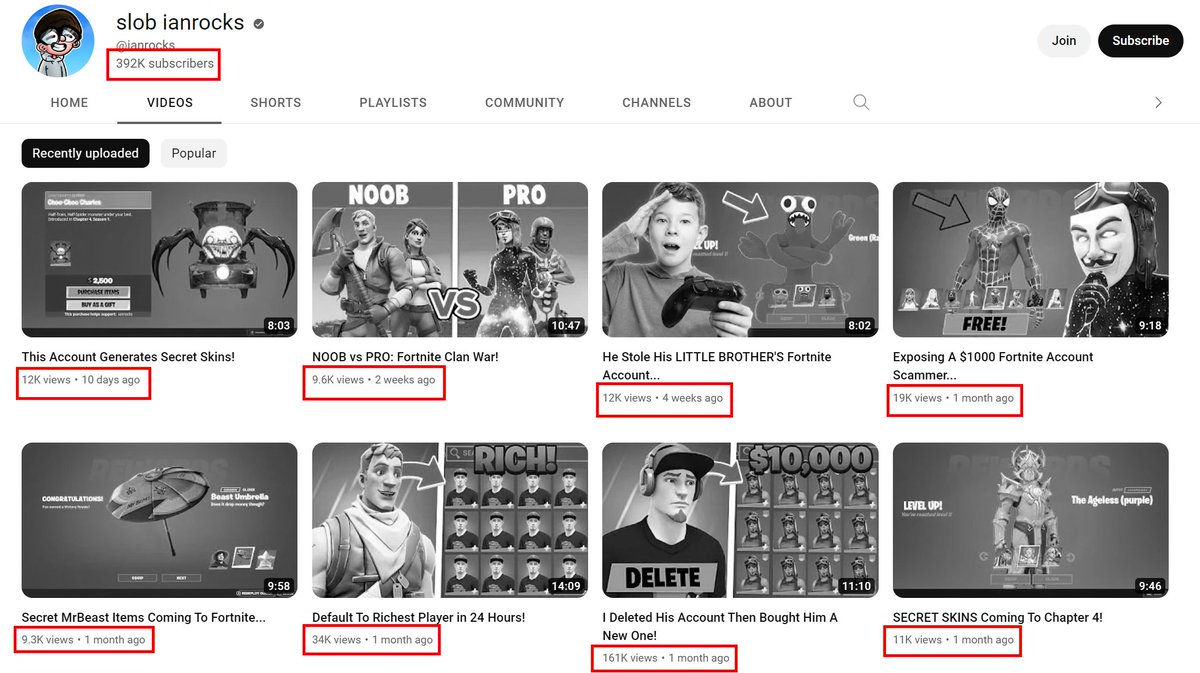Open the ABOUT tab
Viewport: 1200px width, 673px height.
click(x=771, y=102)
